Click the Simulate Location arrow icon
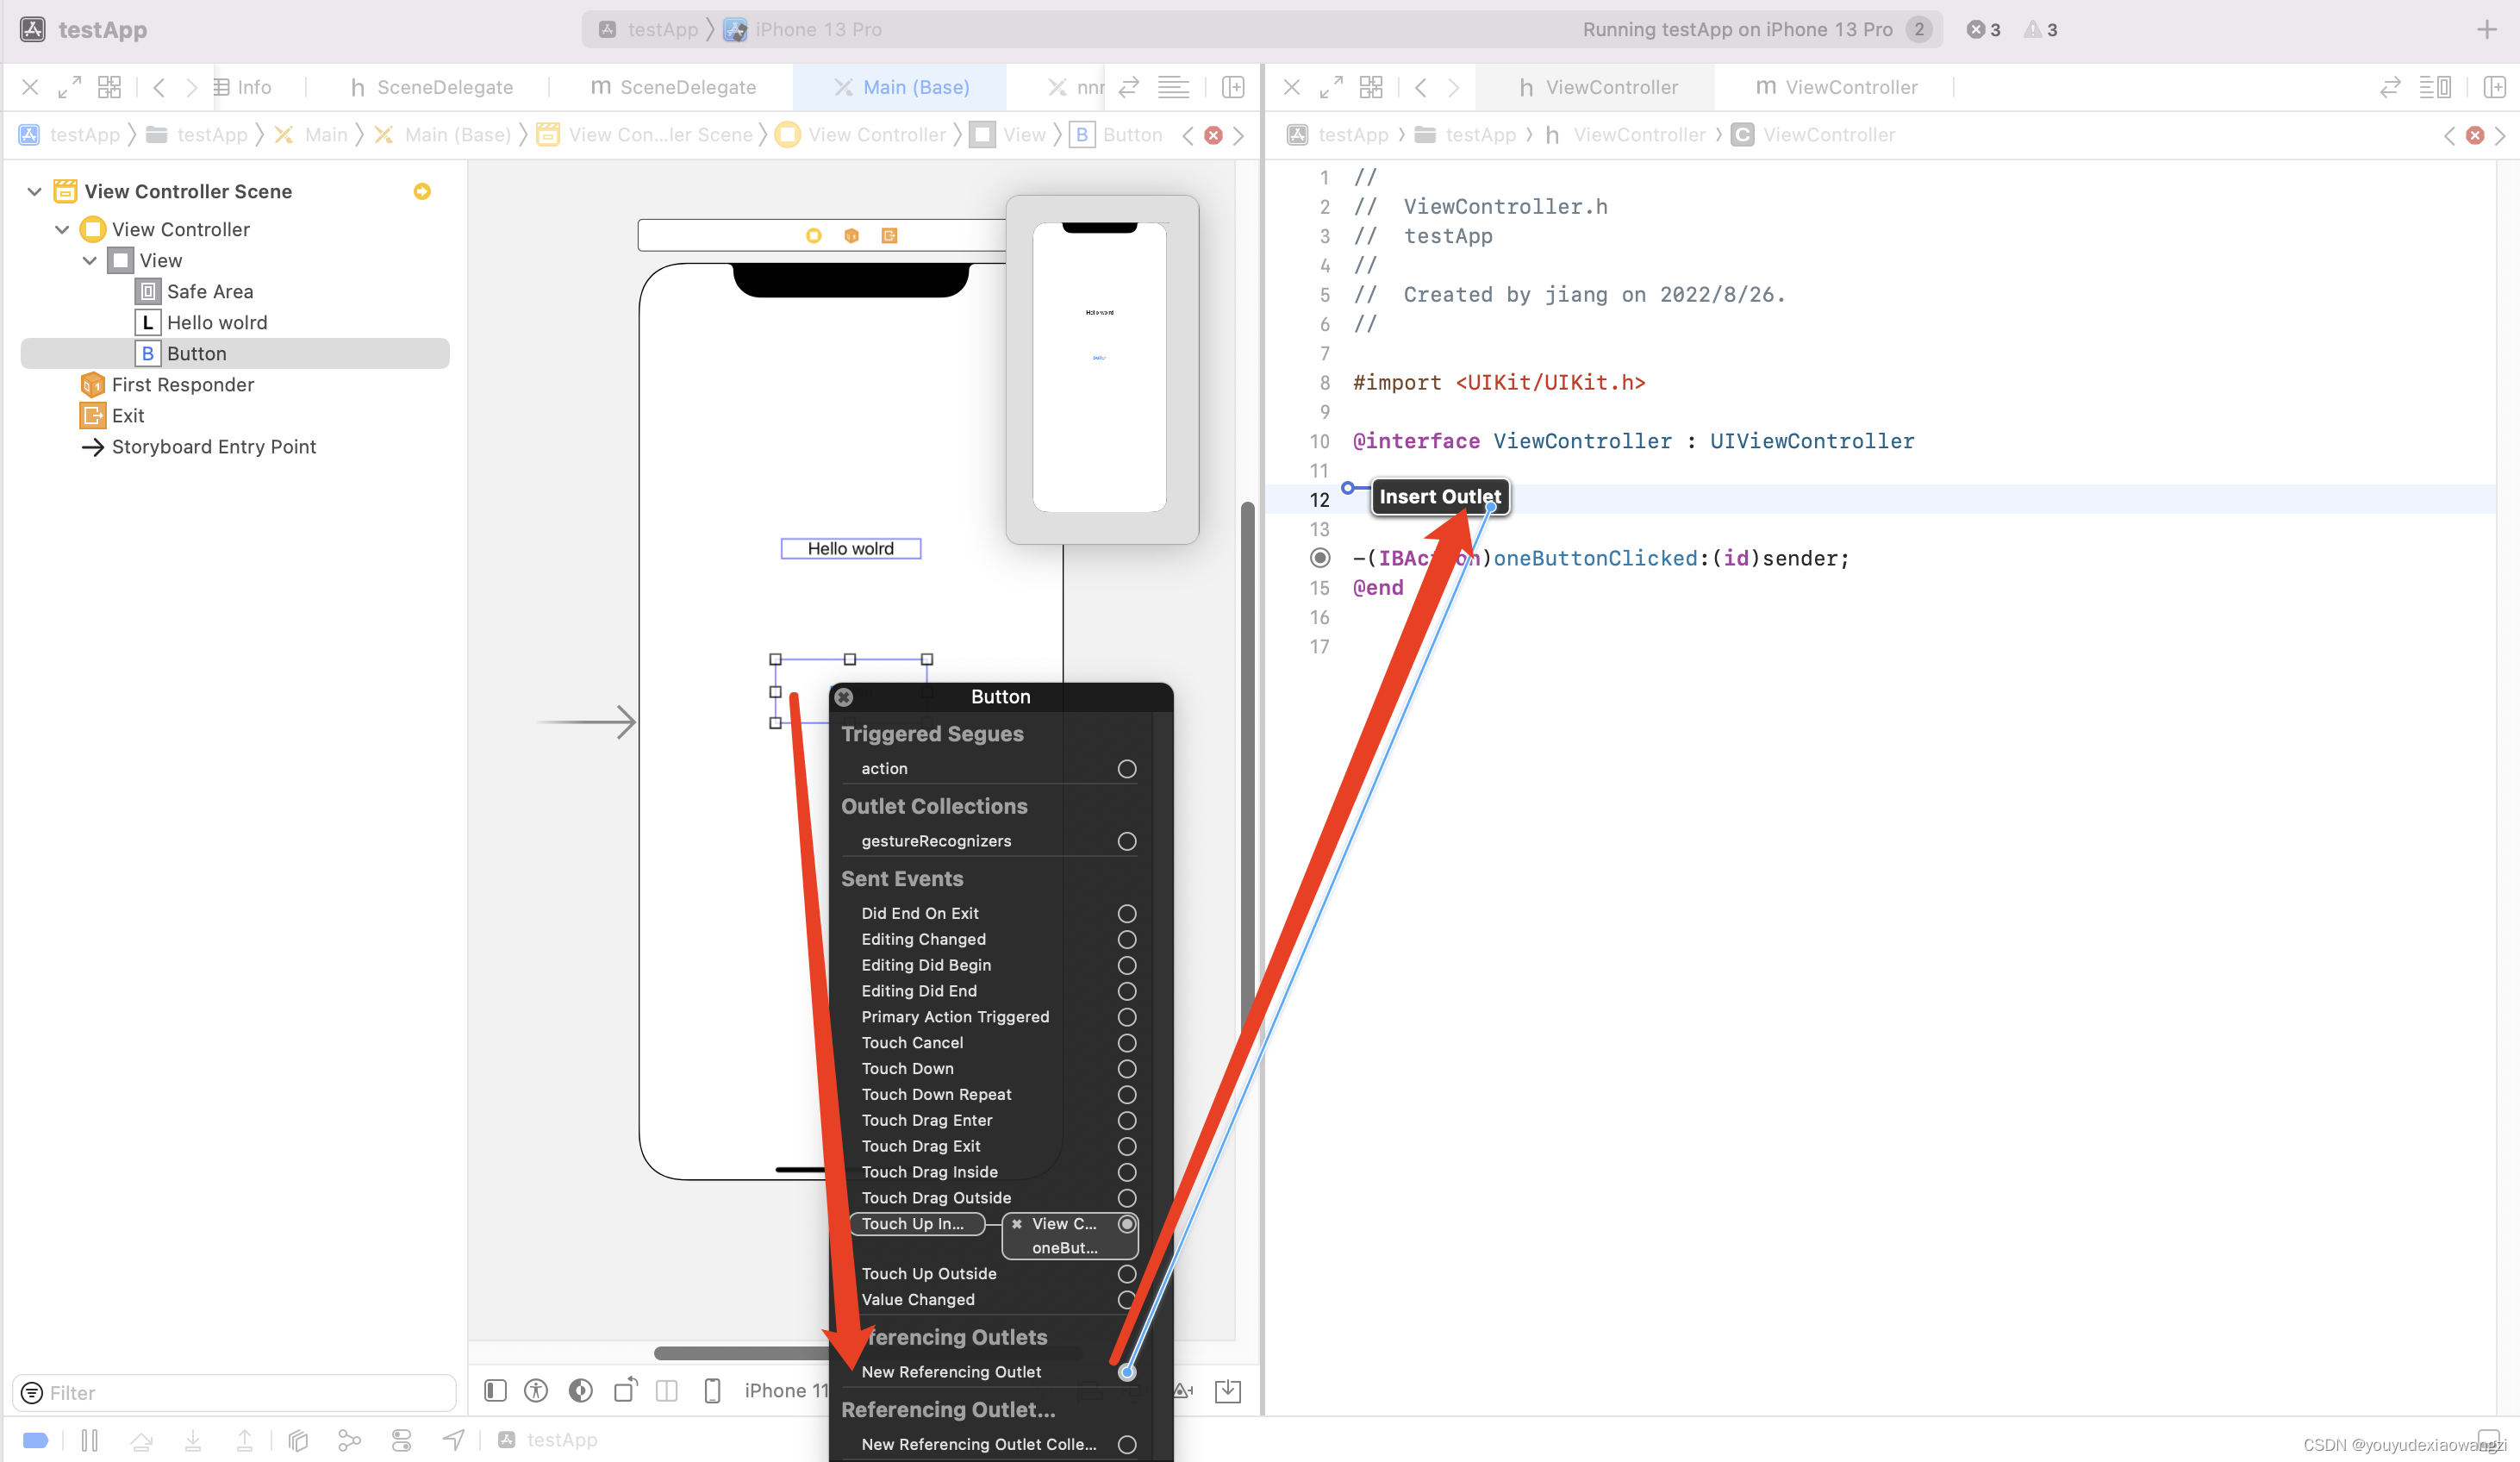The image size is (2520, 1462). pos(453,1440)
